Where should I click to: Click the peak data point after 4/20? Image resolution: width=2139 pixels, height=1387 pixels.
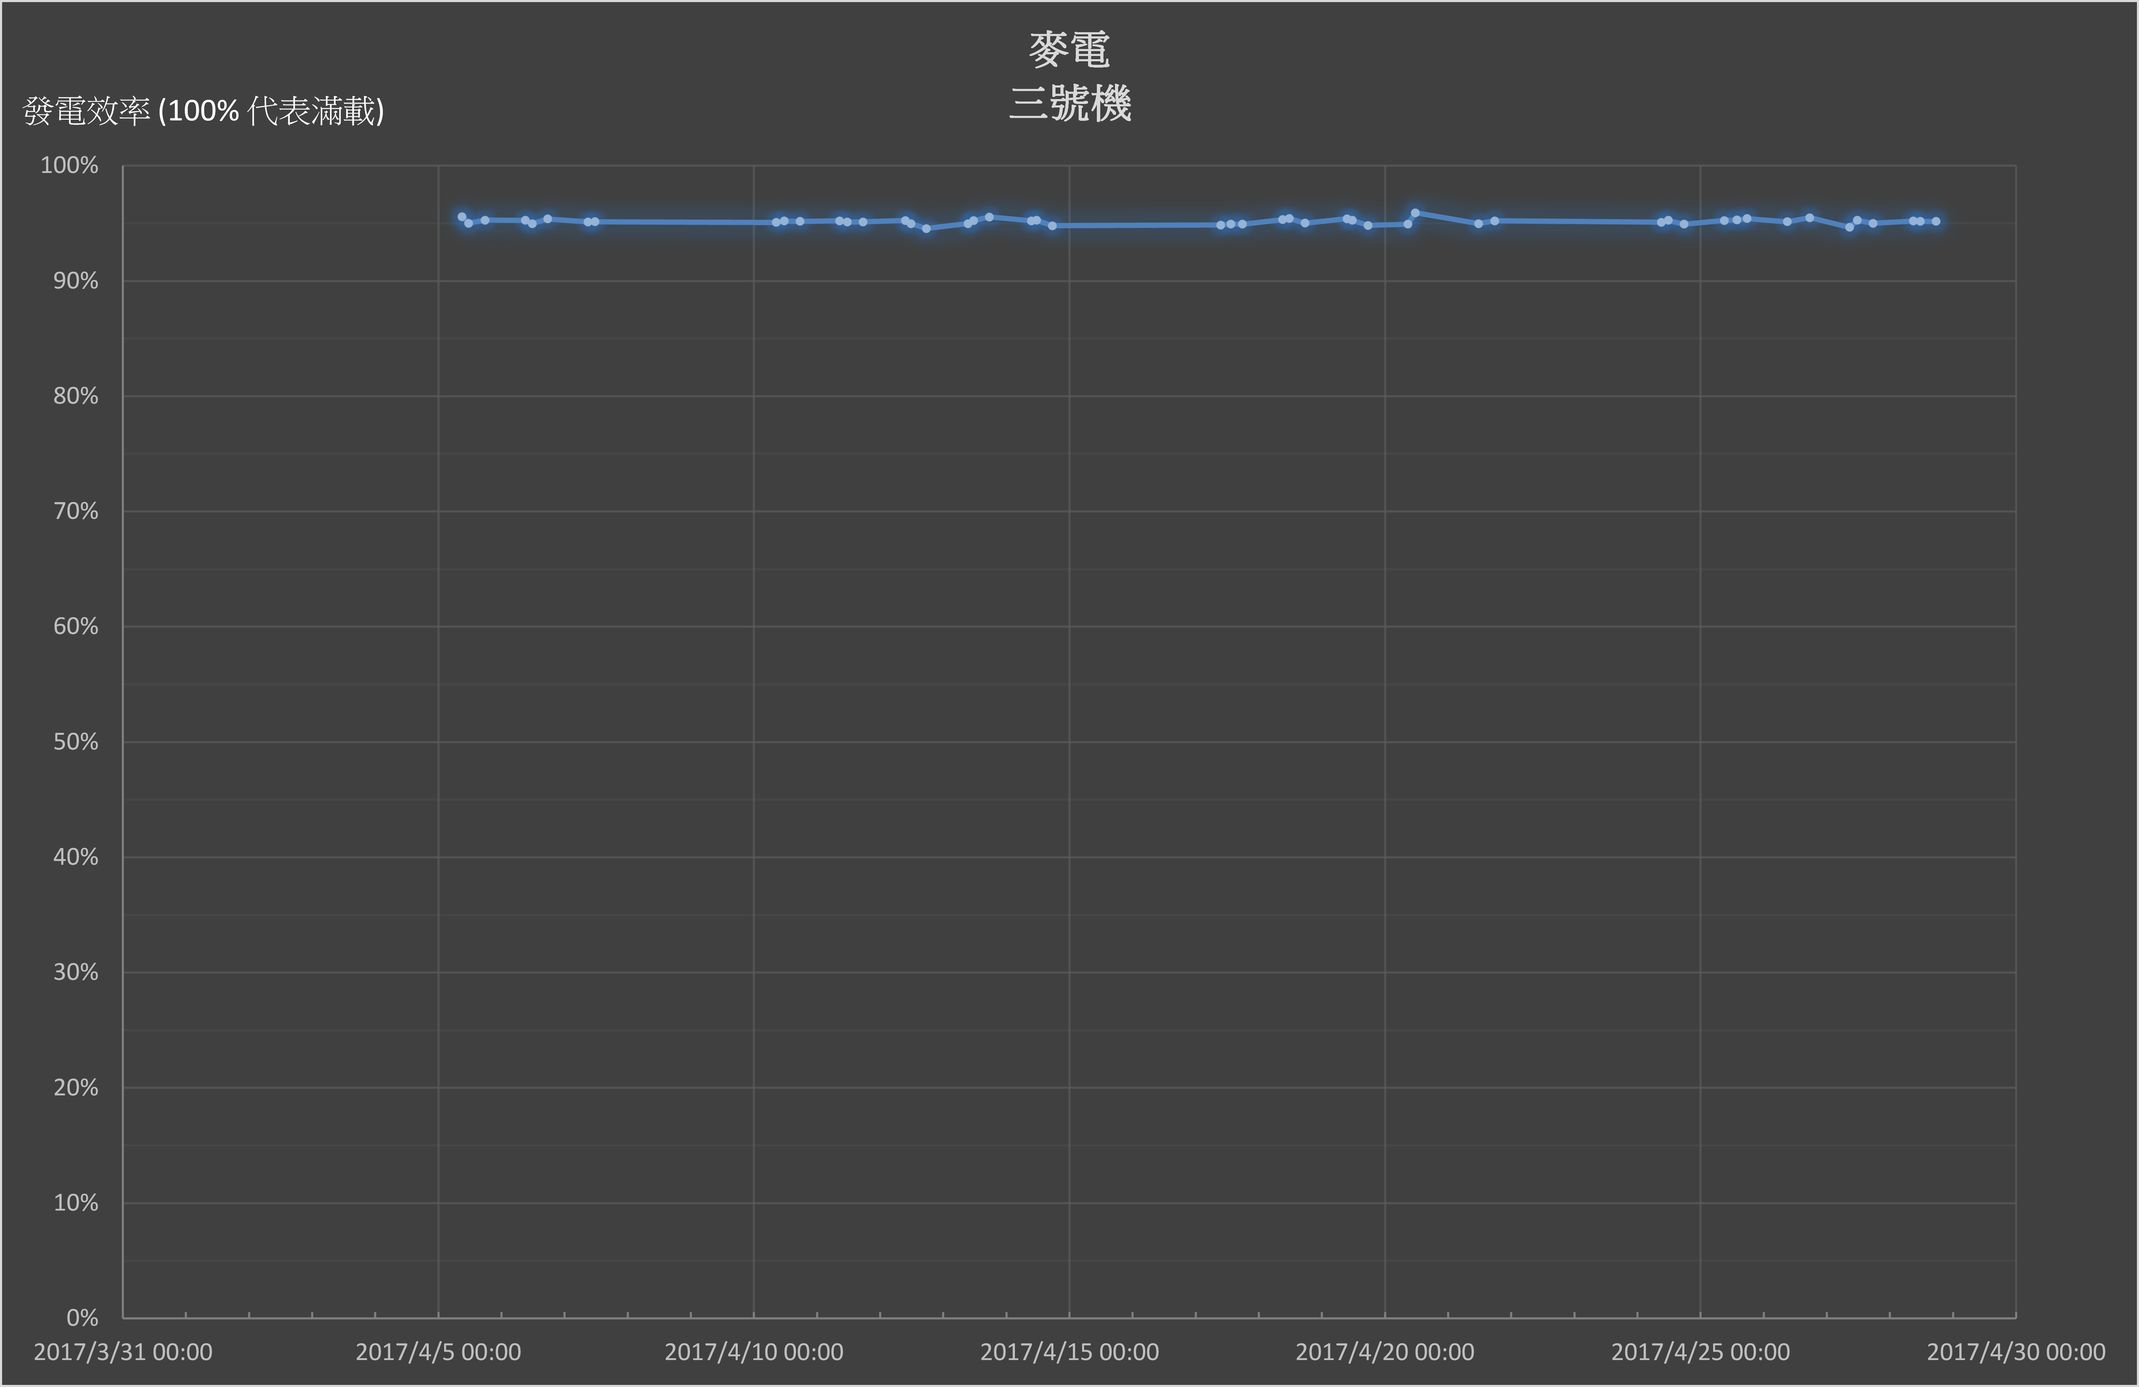[1414, 213]
